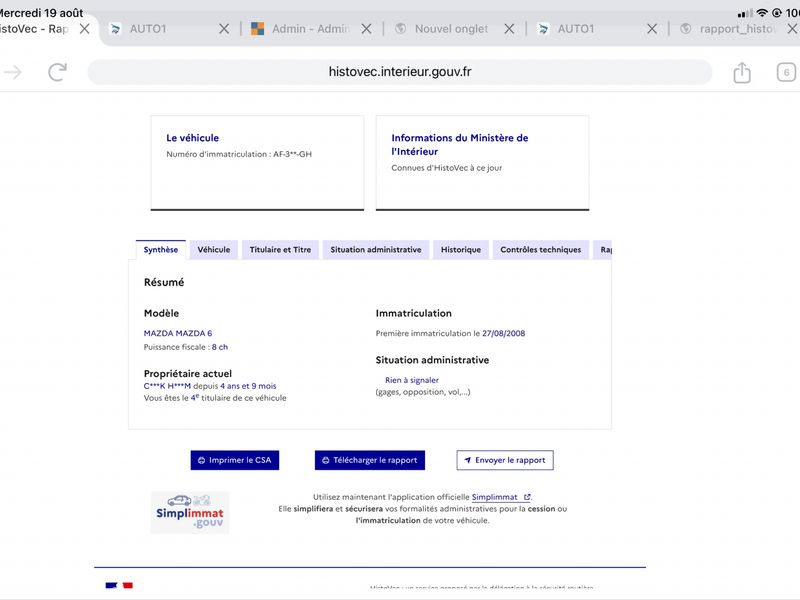Open the Informations du Ministère de l'Intérieur card
Viewport: 800px width, 600px height.
point(483,163)
